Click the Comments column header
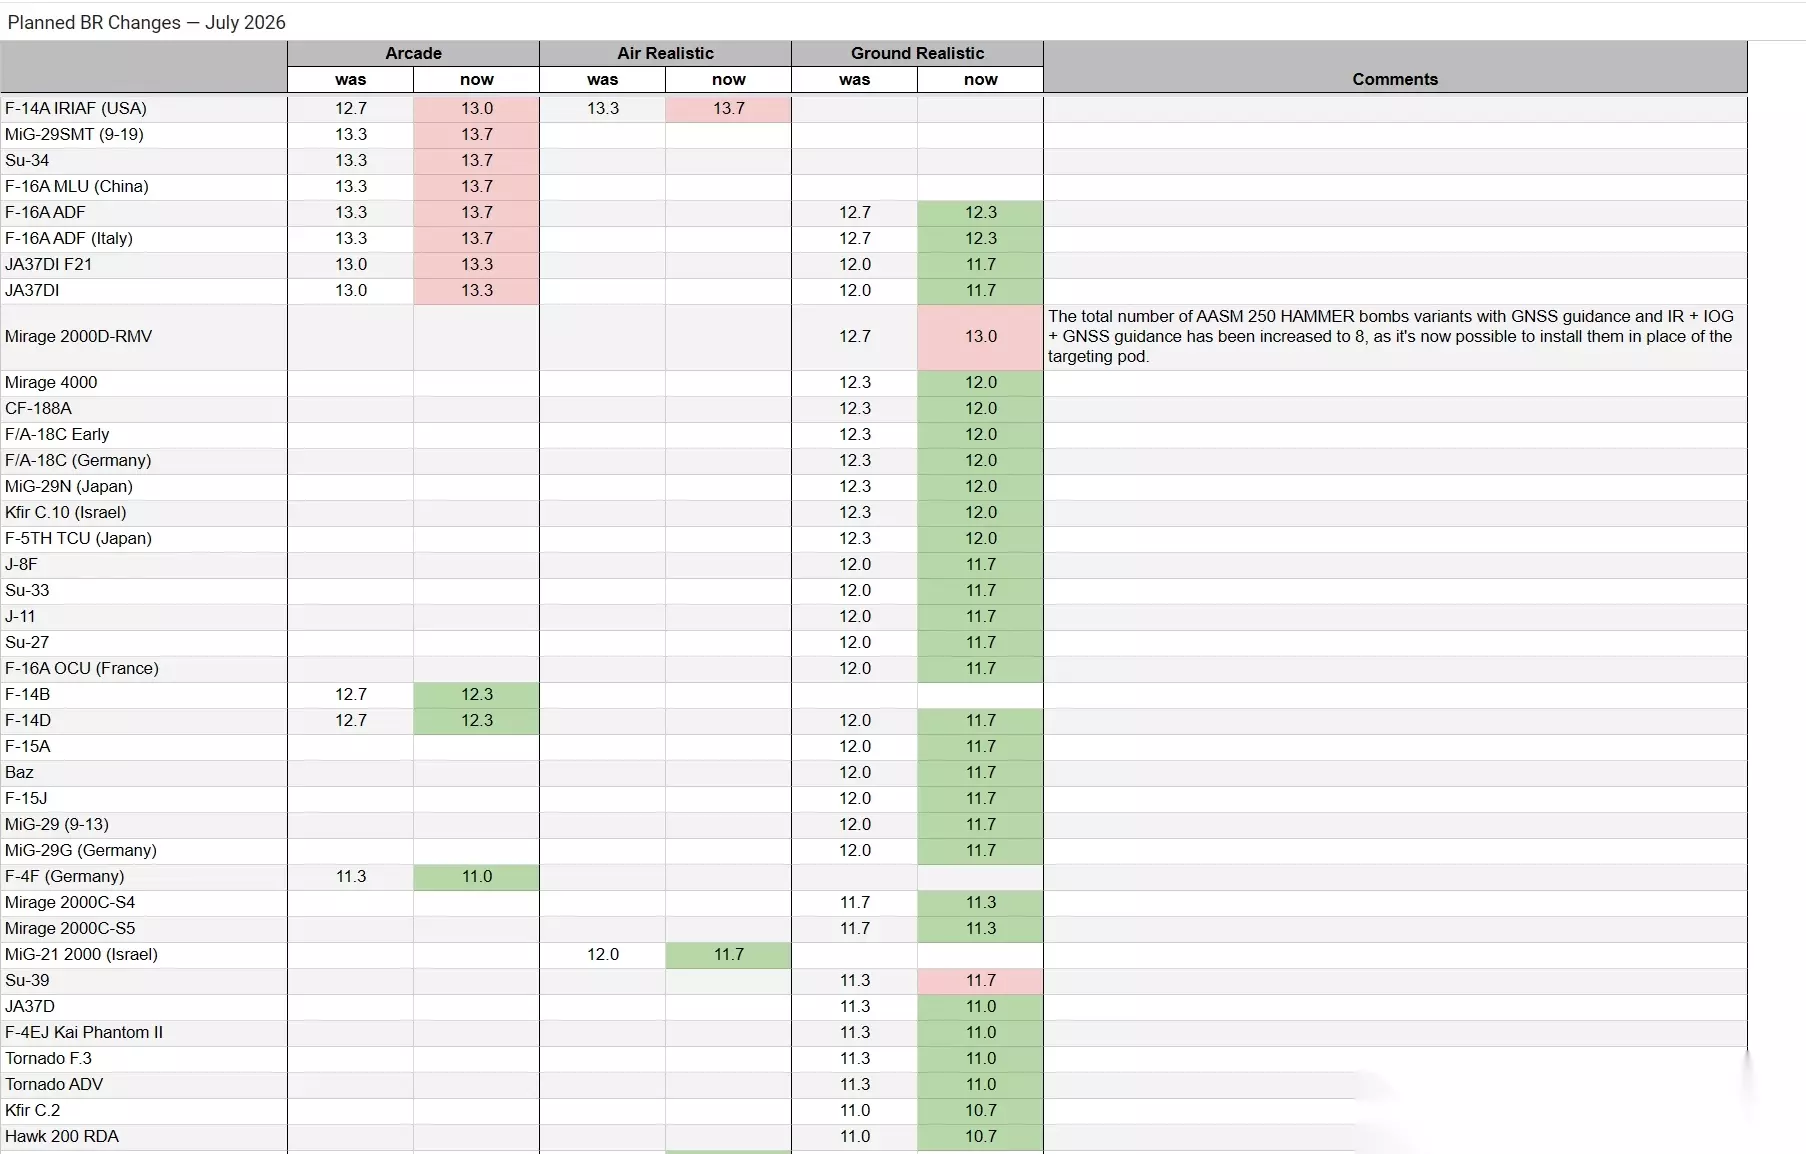This screenshot has width=1806, height=1154. point(1395,79)
